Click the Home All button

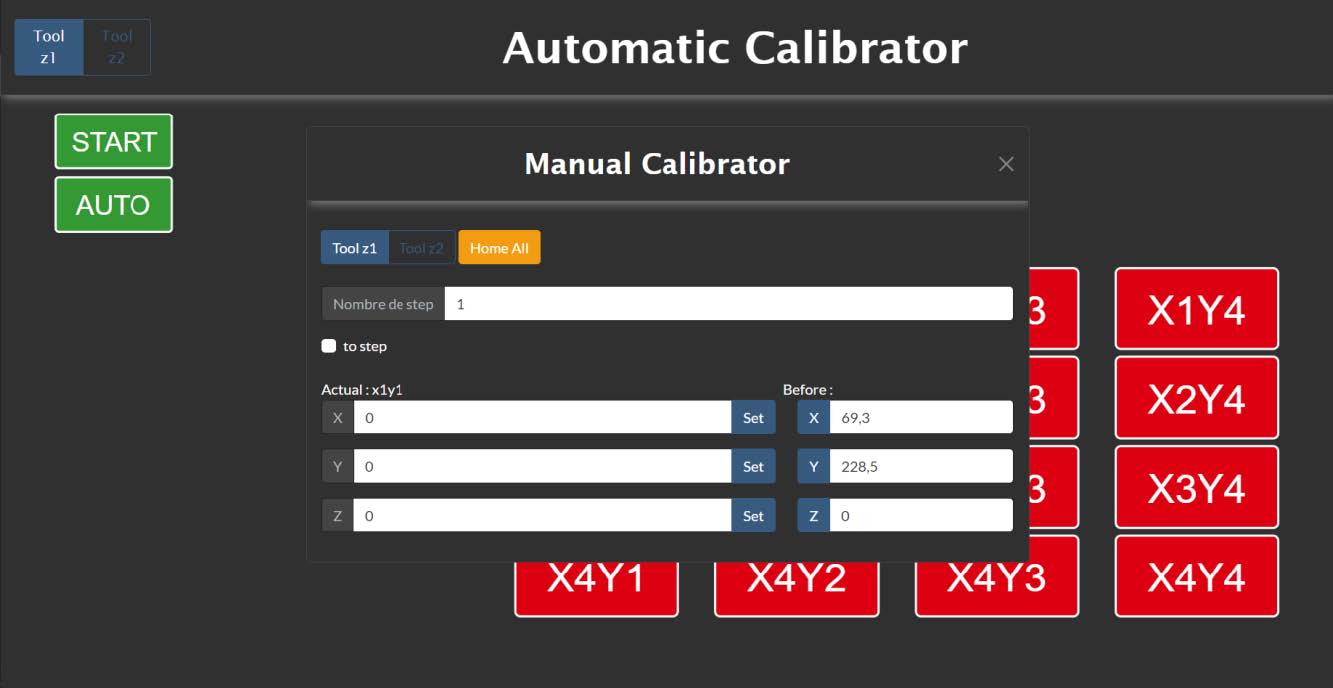pos(498,247)
